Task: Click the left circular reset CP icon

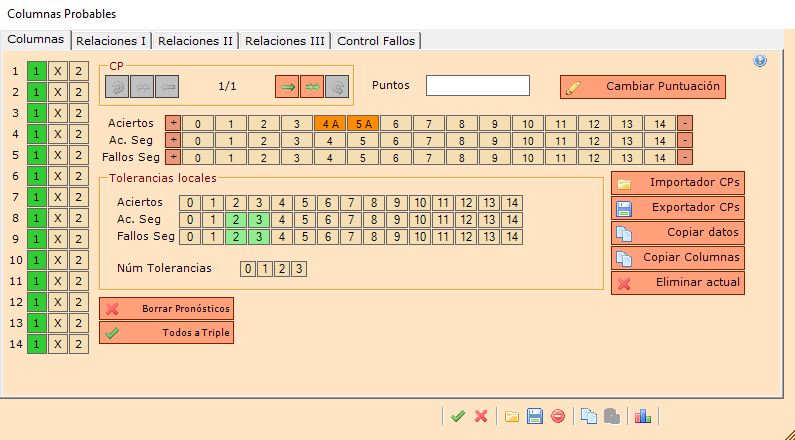Action: tap(117, 87)
